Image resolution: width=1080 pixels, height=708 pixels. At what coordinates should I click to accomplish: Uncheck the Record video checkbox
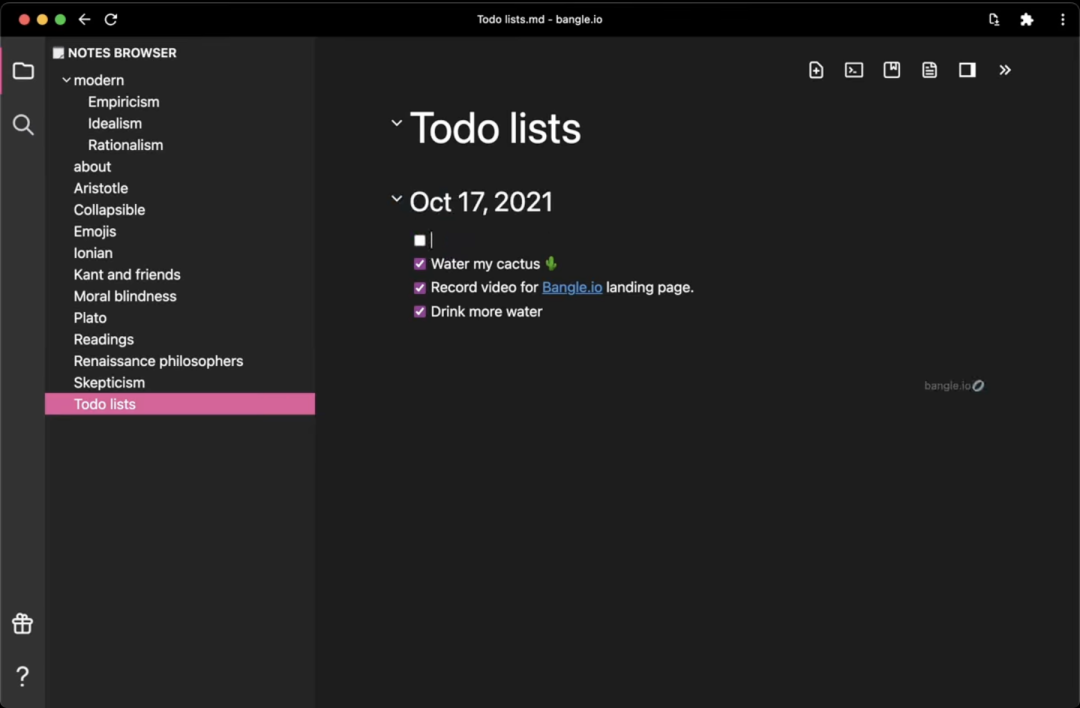(419, 288)
